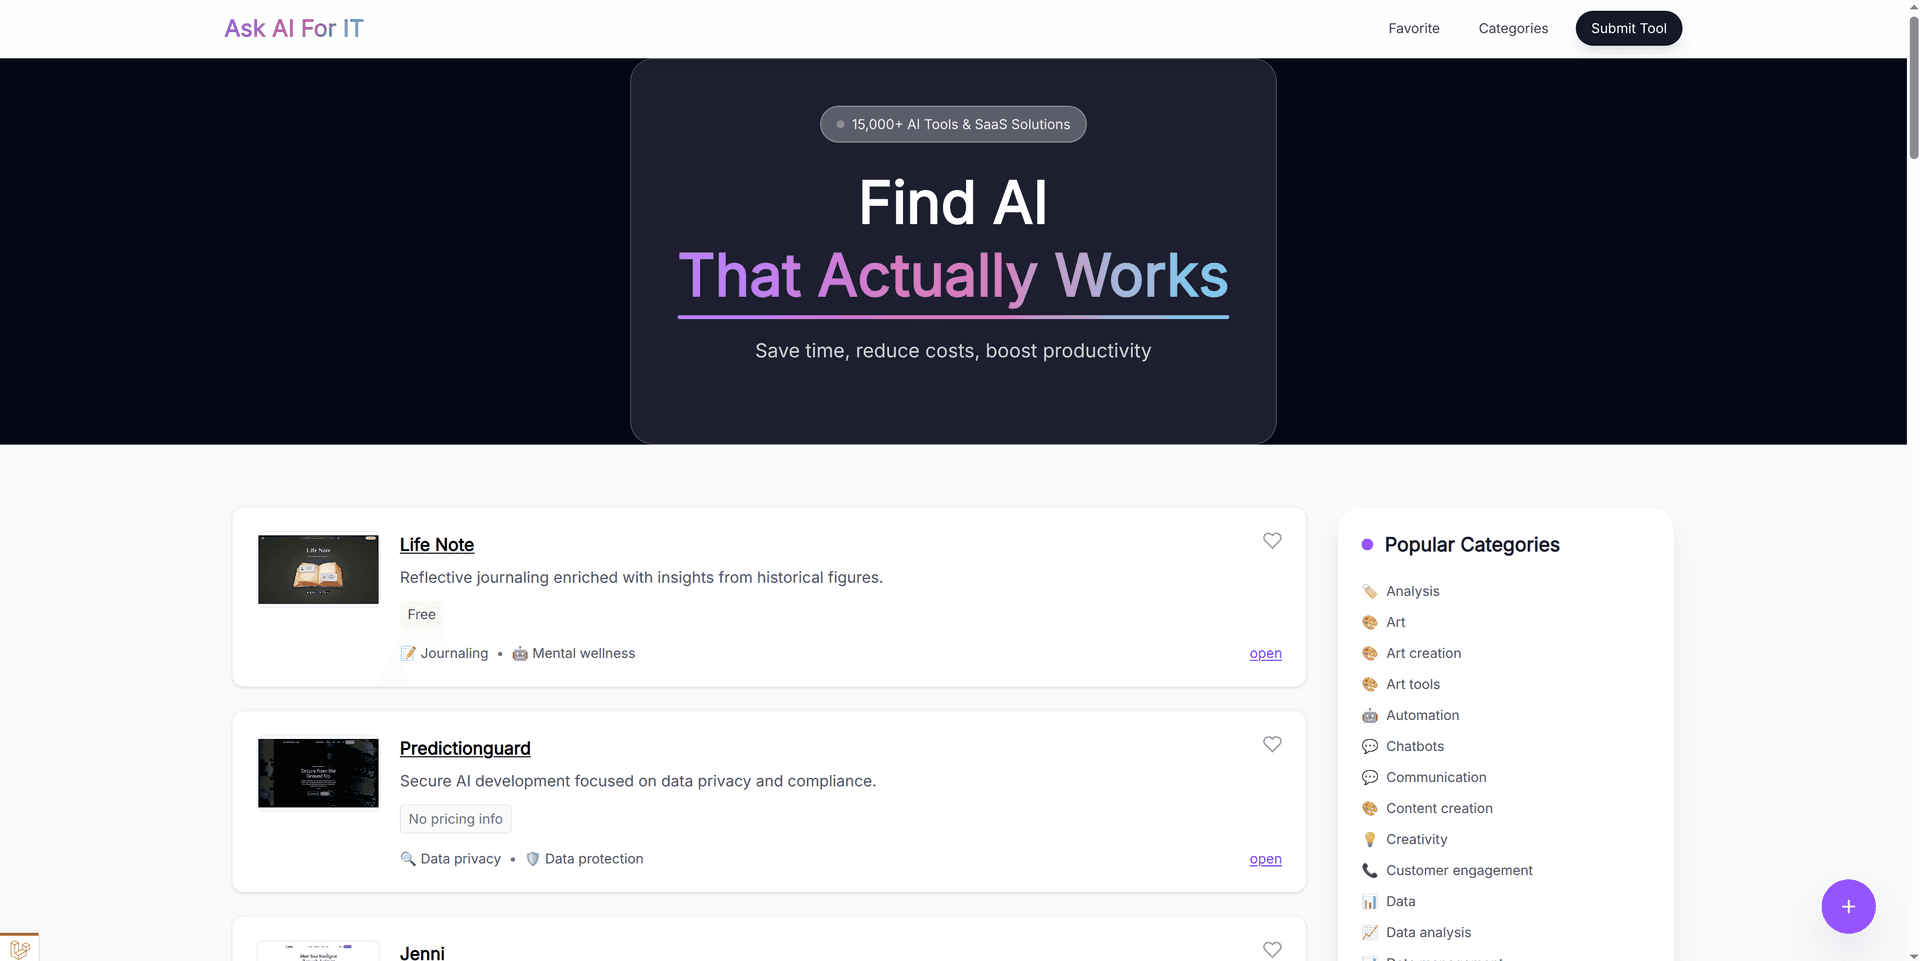Viewport: 1920px width, 961px height.
Task: Favorite the Jenni tool
Action: pos(1272,949)
